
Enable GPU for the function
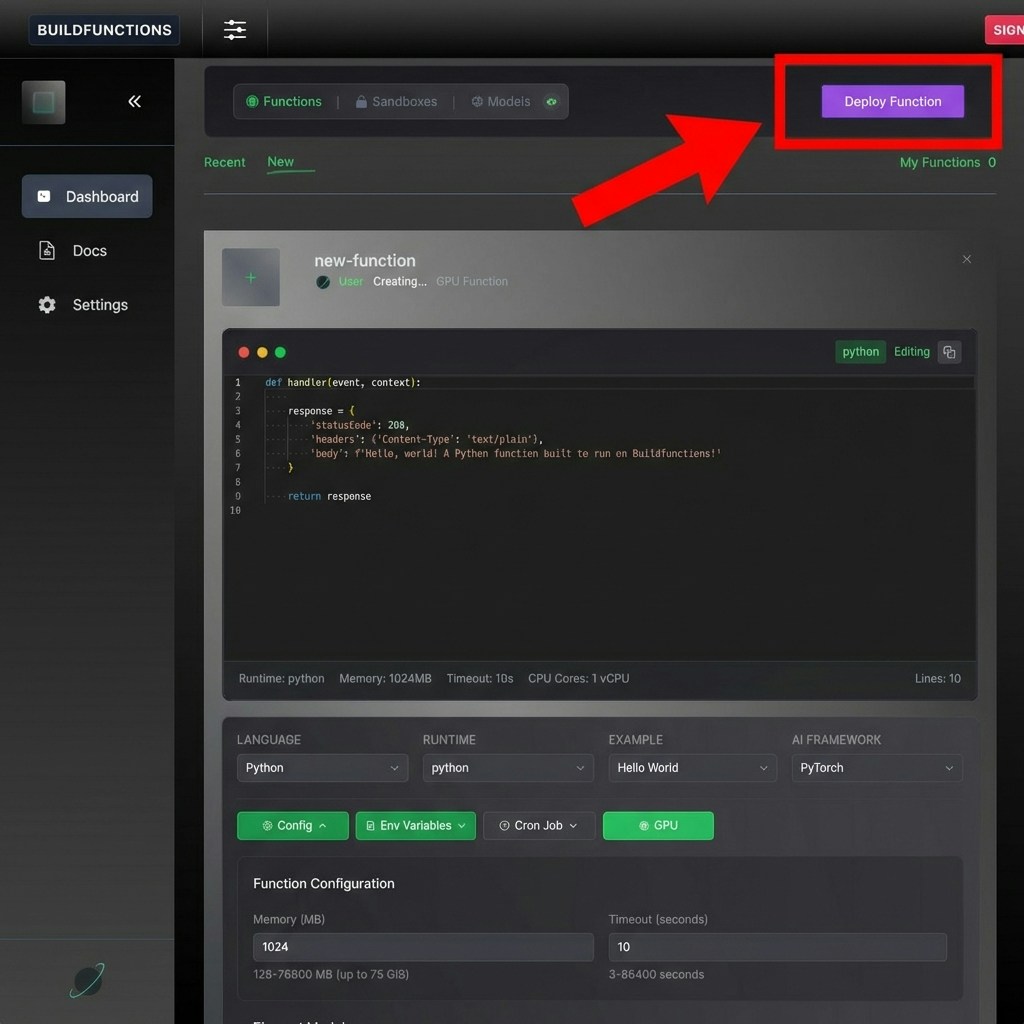[658, 825]
